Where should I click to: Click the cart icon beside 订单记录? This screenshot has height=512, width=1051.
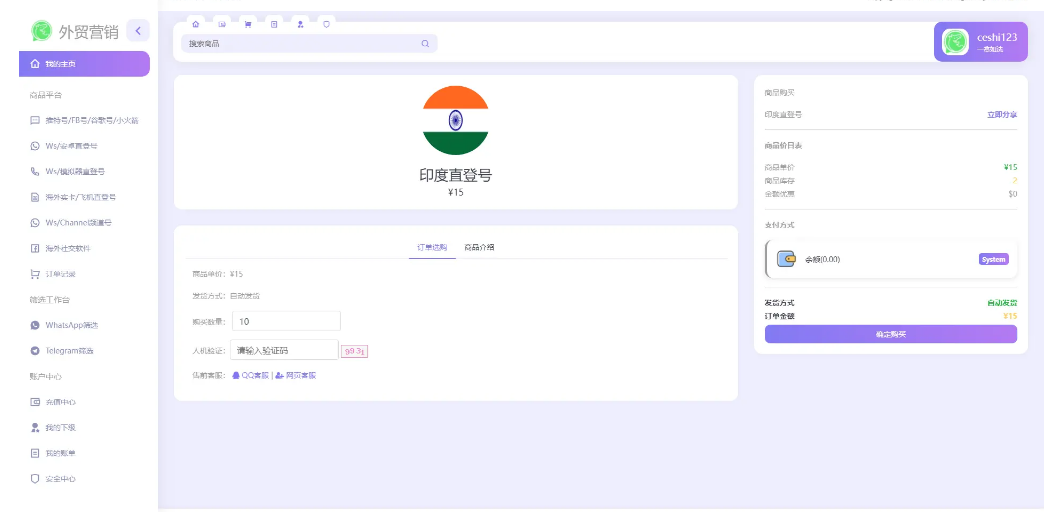tap(35, 274)
